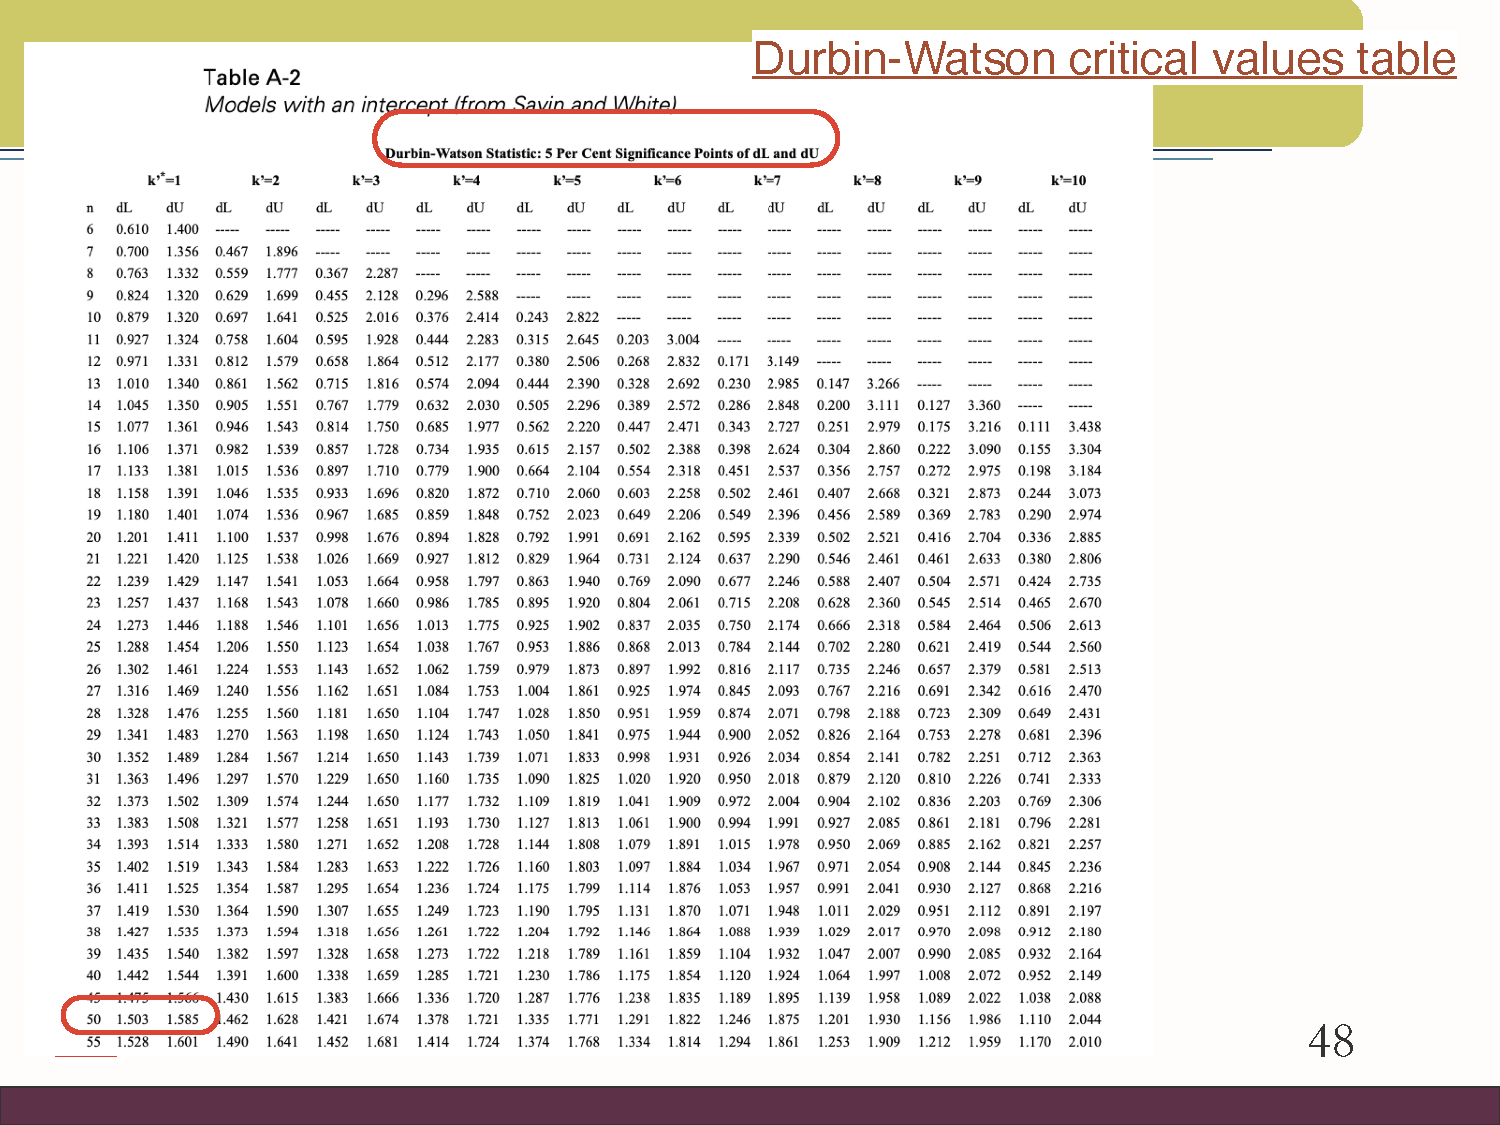
Task: Click the Durbin-Watson critical values table title
Action: [x=1103, y=58]
